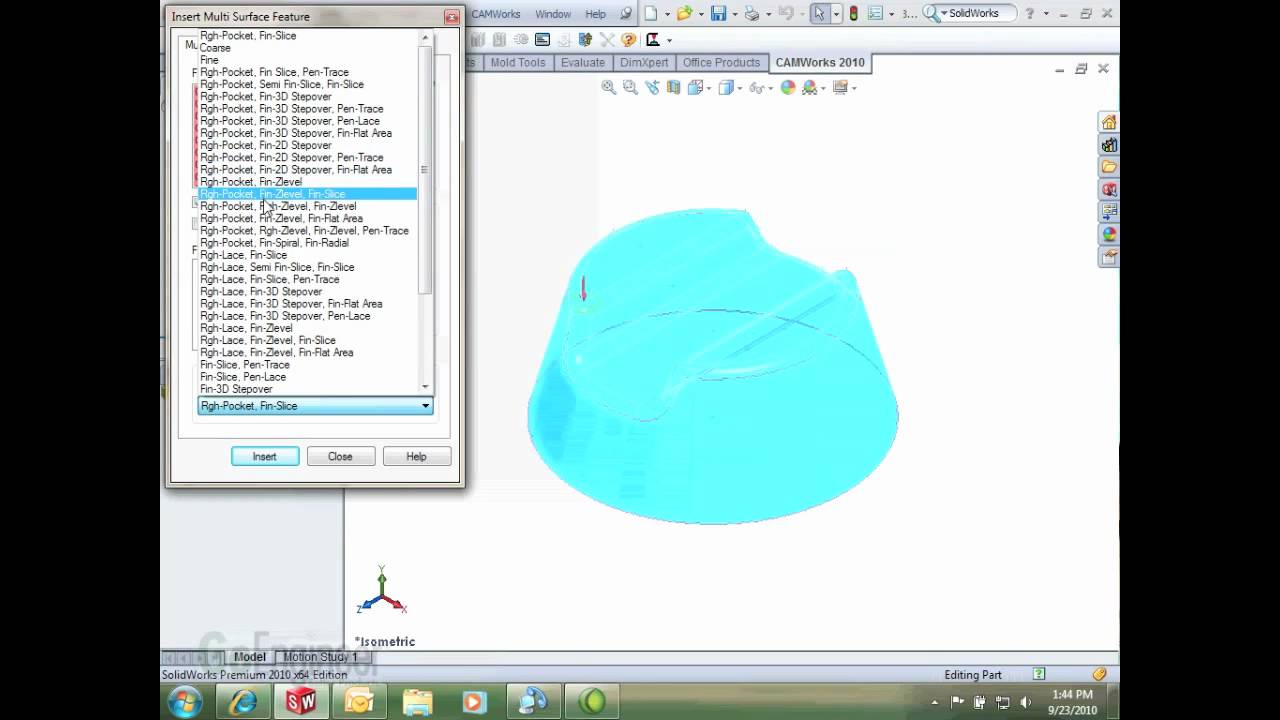Click the SolidWorks search input field
Screen dimensions: 1280x720
pyautogui.click(x=980, y=13)
